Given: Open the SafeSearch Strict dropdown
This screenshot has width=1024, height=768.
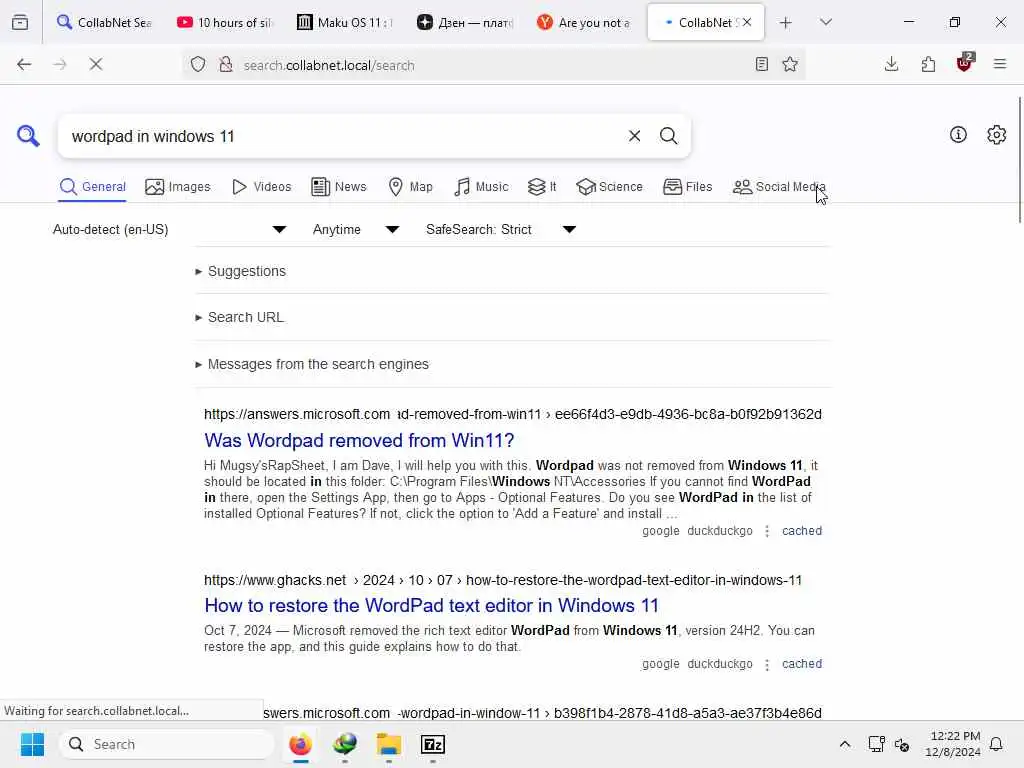Looking at the screenshot, I should tap(501, 229).
